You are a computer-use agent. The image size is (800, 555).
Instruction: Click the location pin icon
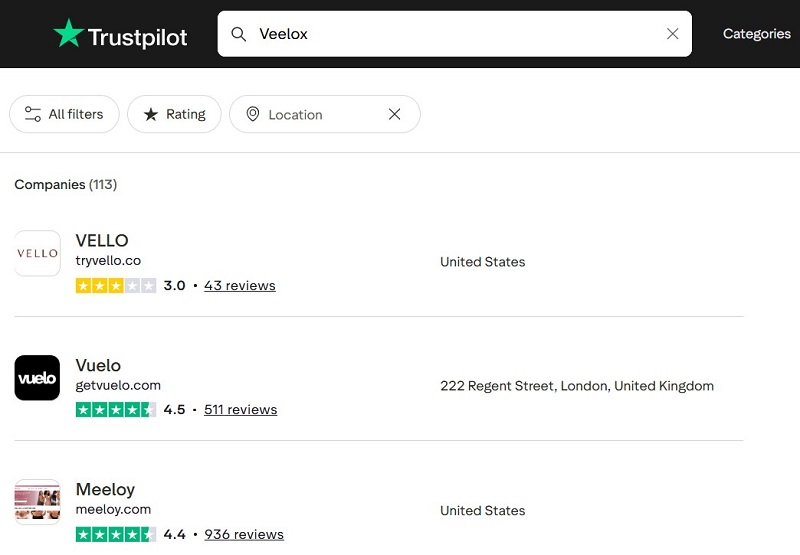tap(253, 114)
